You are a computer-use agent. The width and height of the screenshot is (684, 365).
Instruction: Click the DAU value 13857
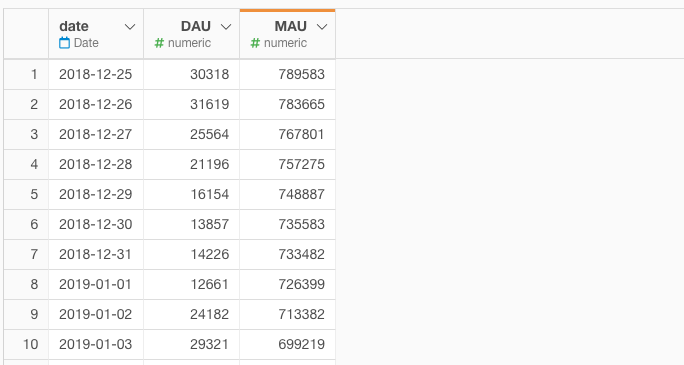209,225
